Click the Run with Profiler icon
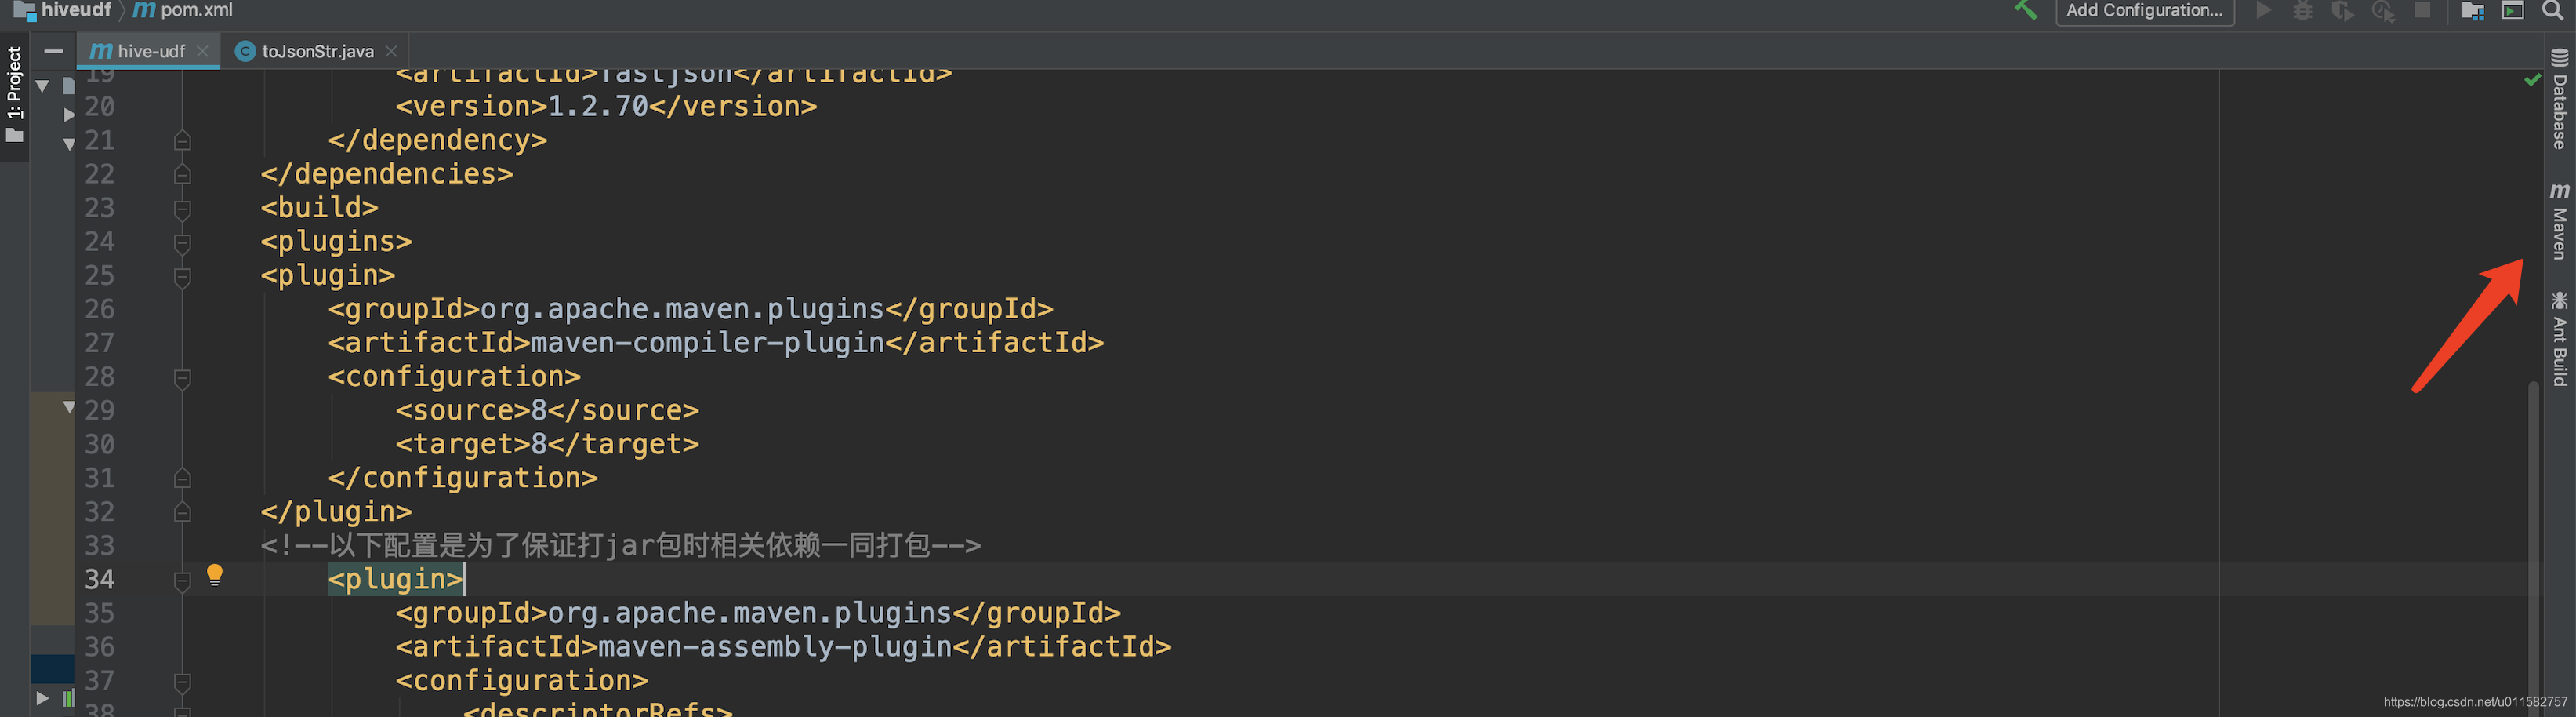 2383,10
